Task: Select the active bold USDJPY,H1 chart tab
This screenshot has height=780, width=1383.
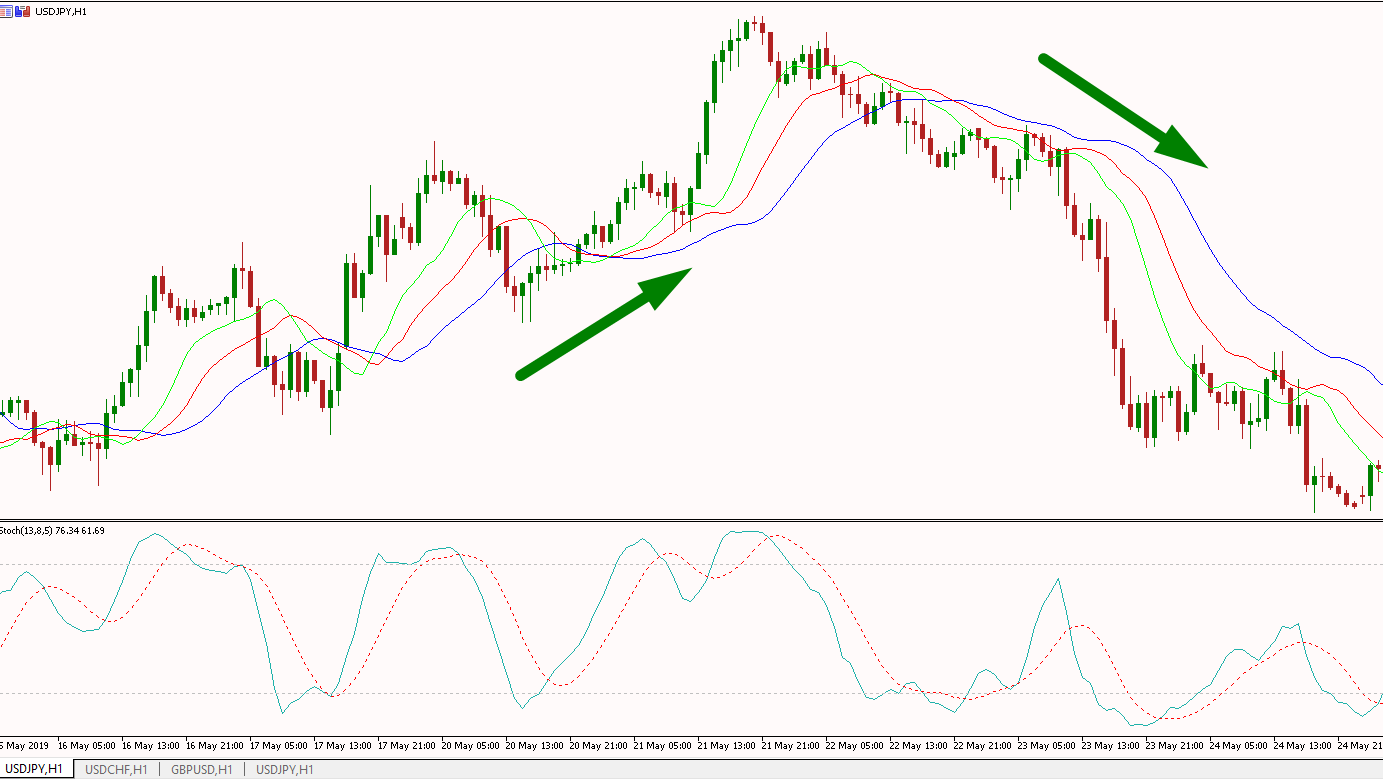Action: click(x=35, y=769)
